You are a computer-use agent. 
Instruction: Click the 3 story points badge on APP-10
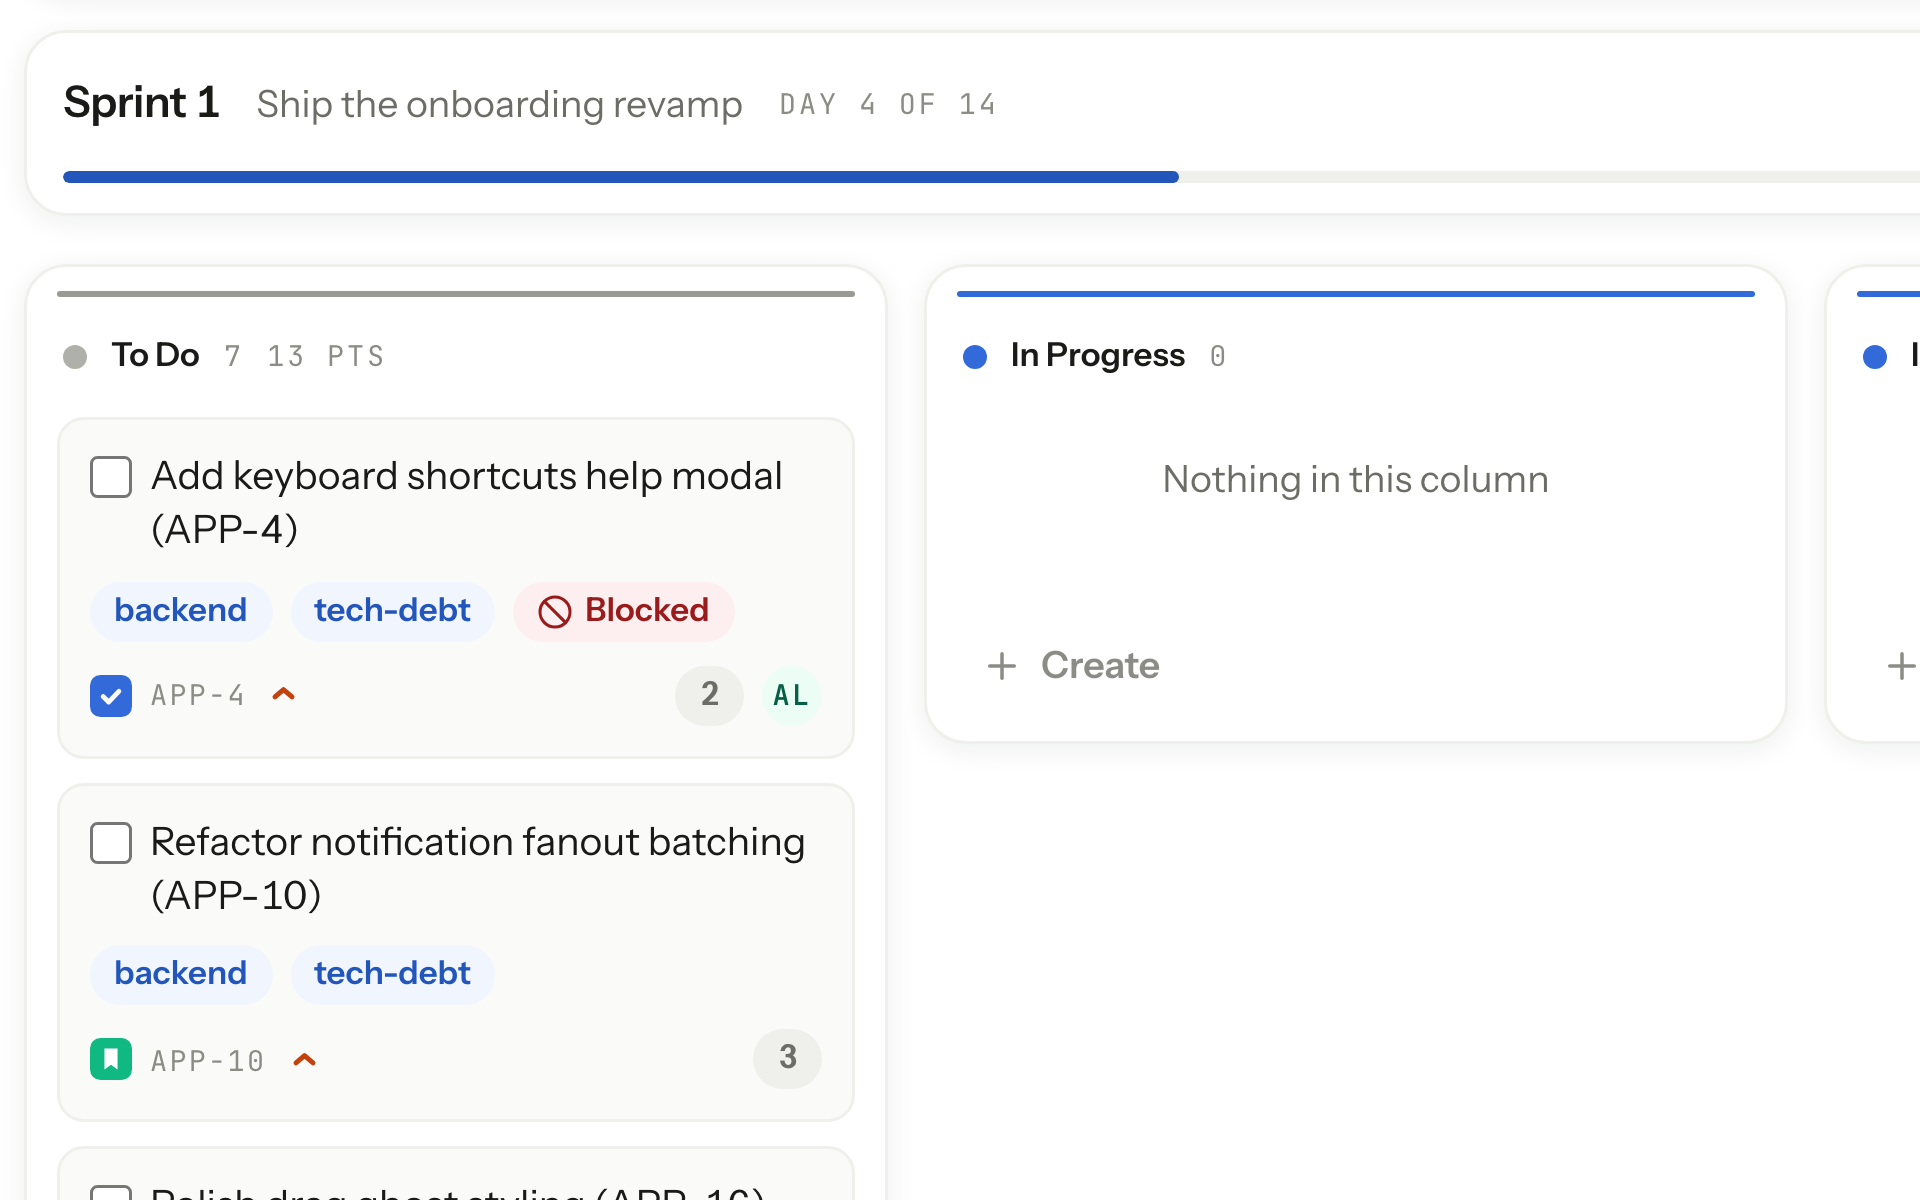click(x=787, y=1058)
